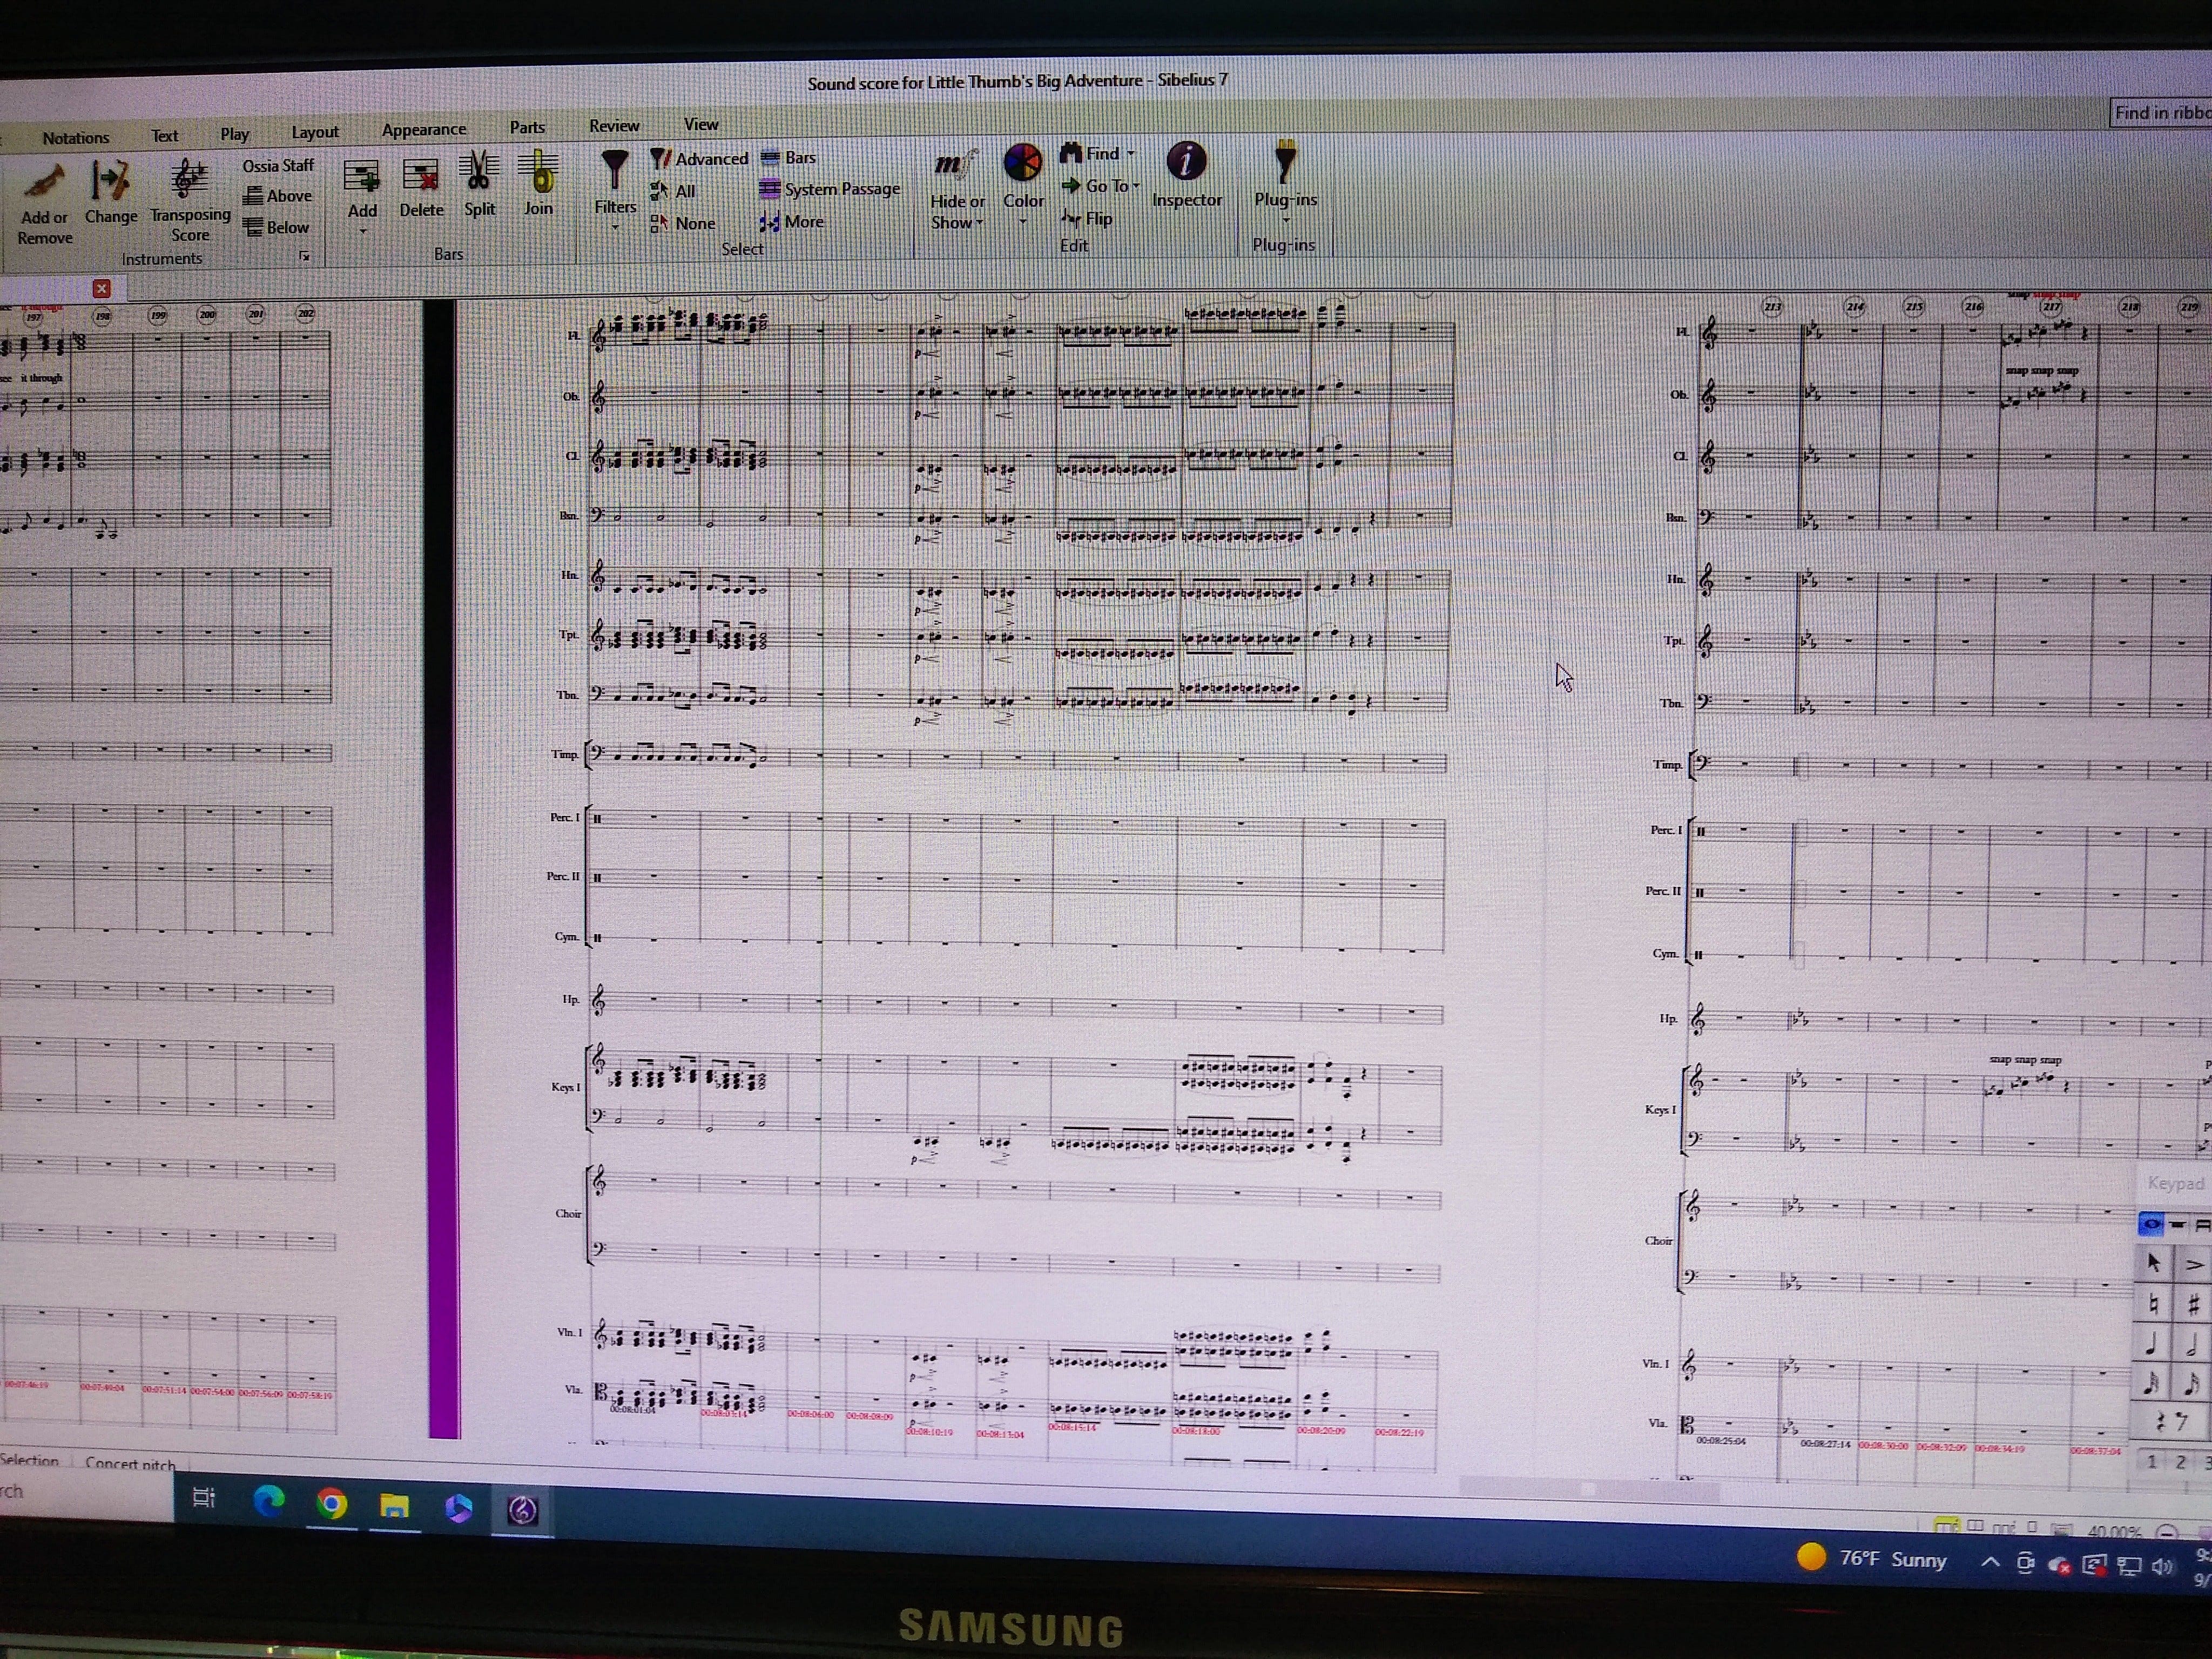Open Advanced selection filter
Viewport: 2212px width, 1659px height.
pos(699,159)
